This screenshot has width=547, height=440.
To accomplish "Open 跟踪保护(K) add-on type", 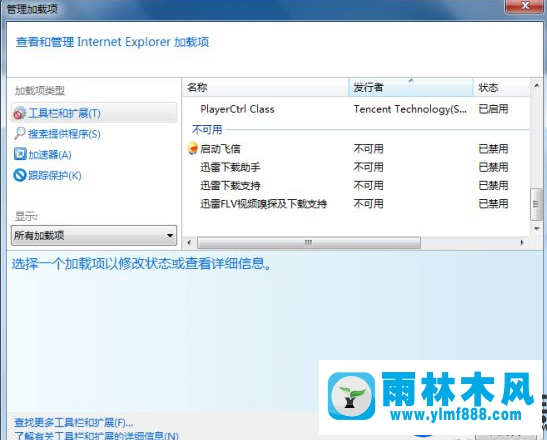I will (x=55, y=175).
